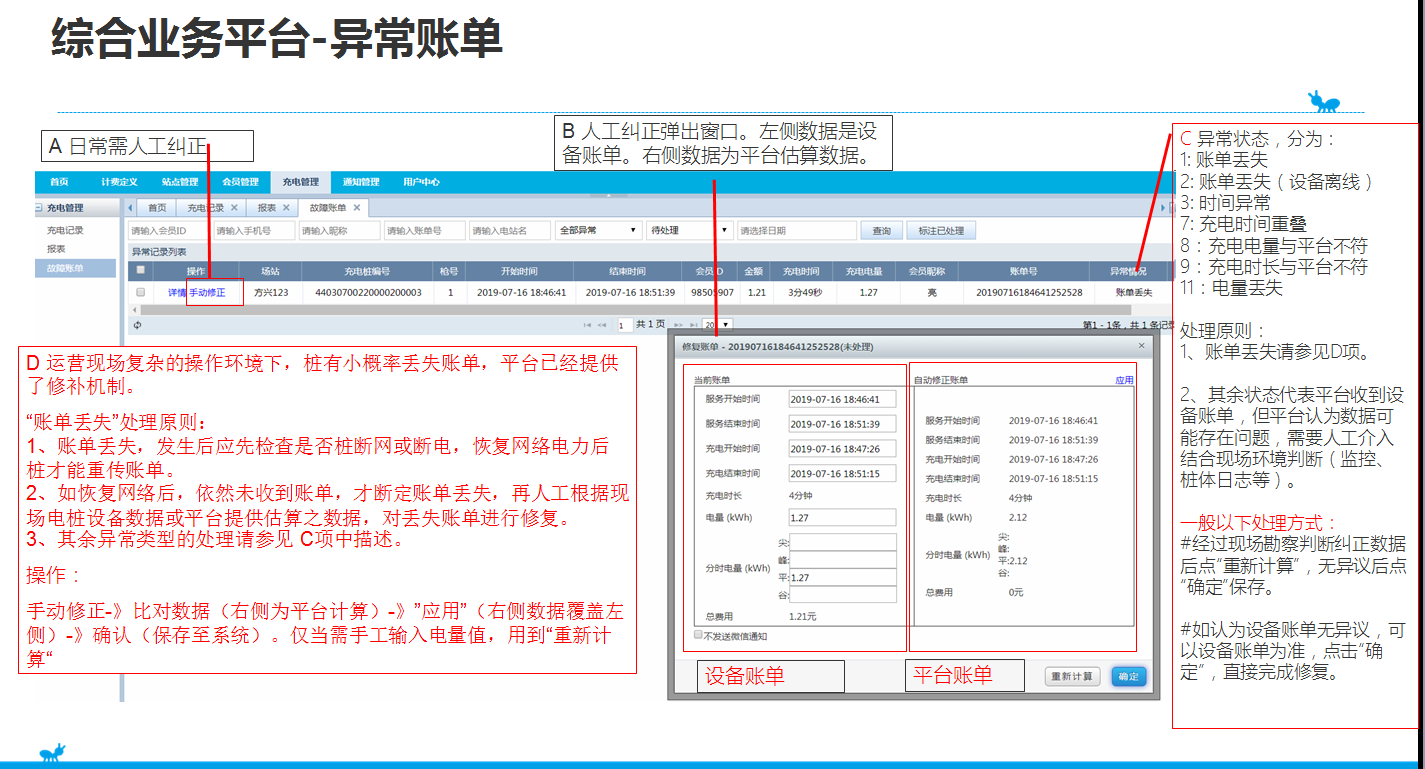Close the 报表 tab with its × icon
This screenshot has height=769, width=1425.
point(285,207)
